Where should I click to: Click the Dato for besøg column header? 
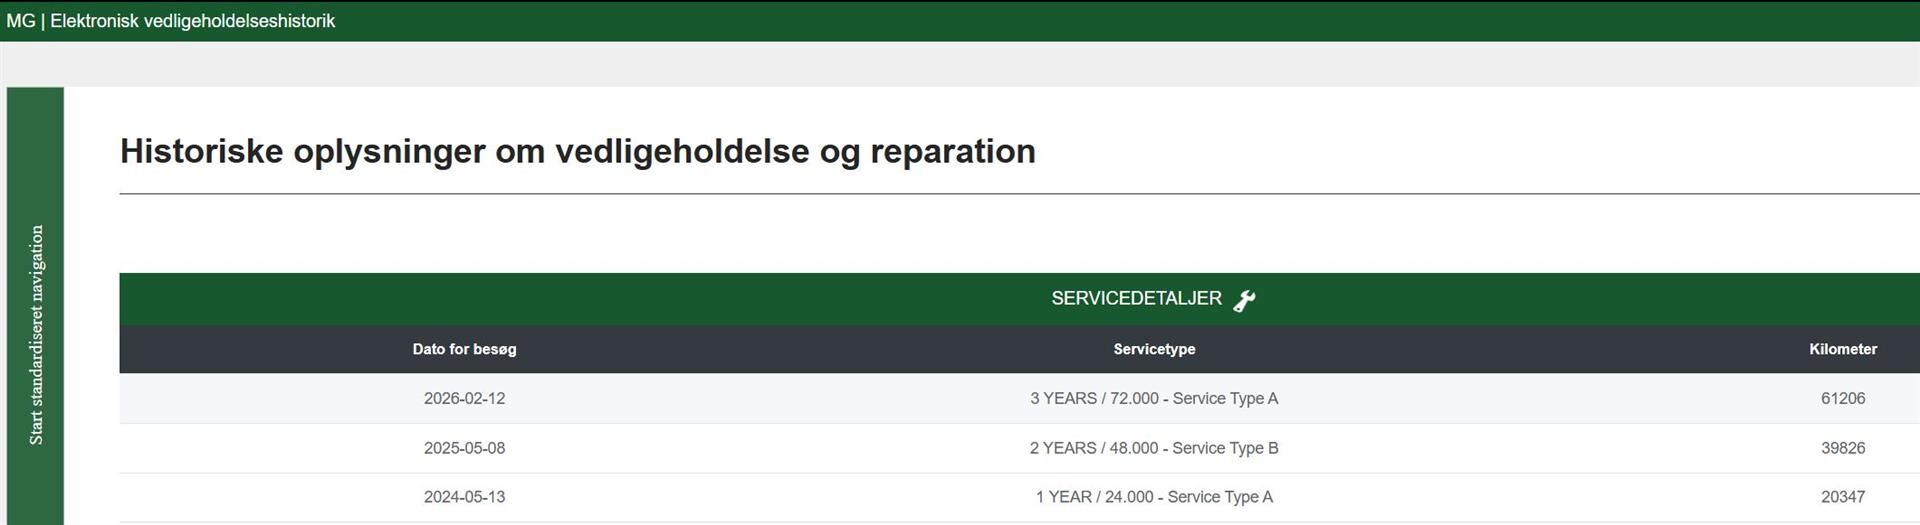(464, 349)
